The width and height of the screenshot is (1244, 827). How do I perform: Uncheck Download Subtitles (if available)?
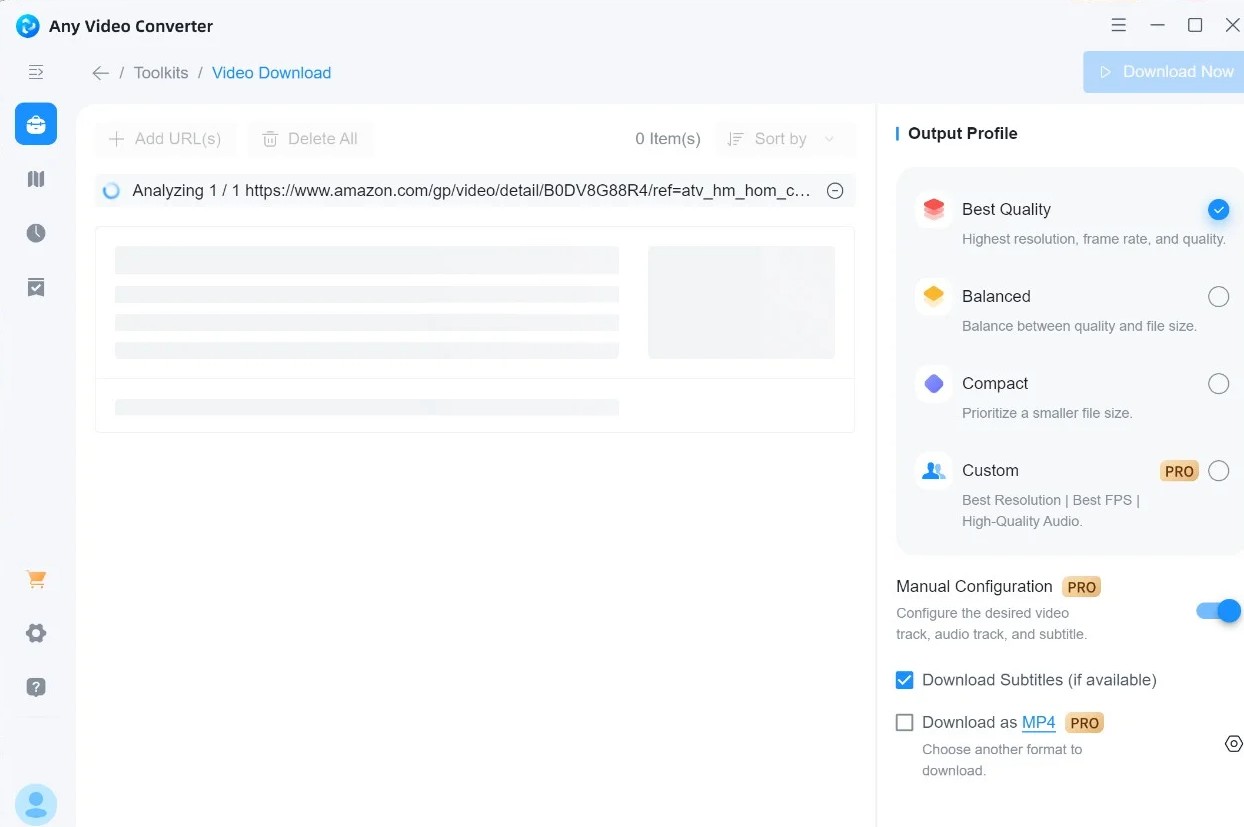[x=904, y=679]
